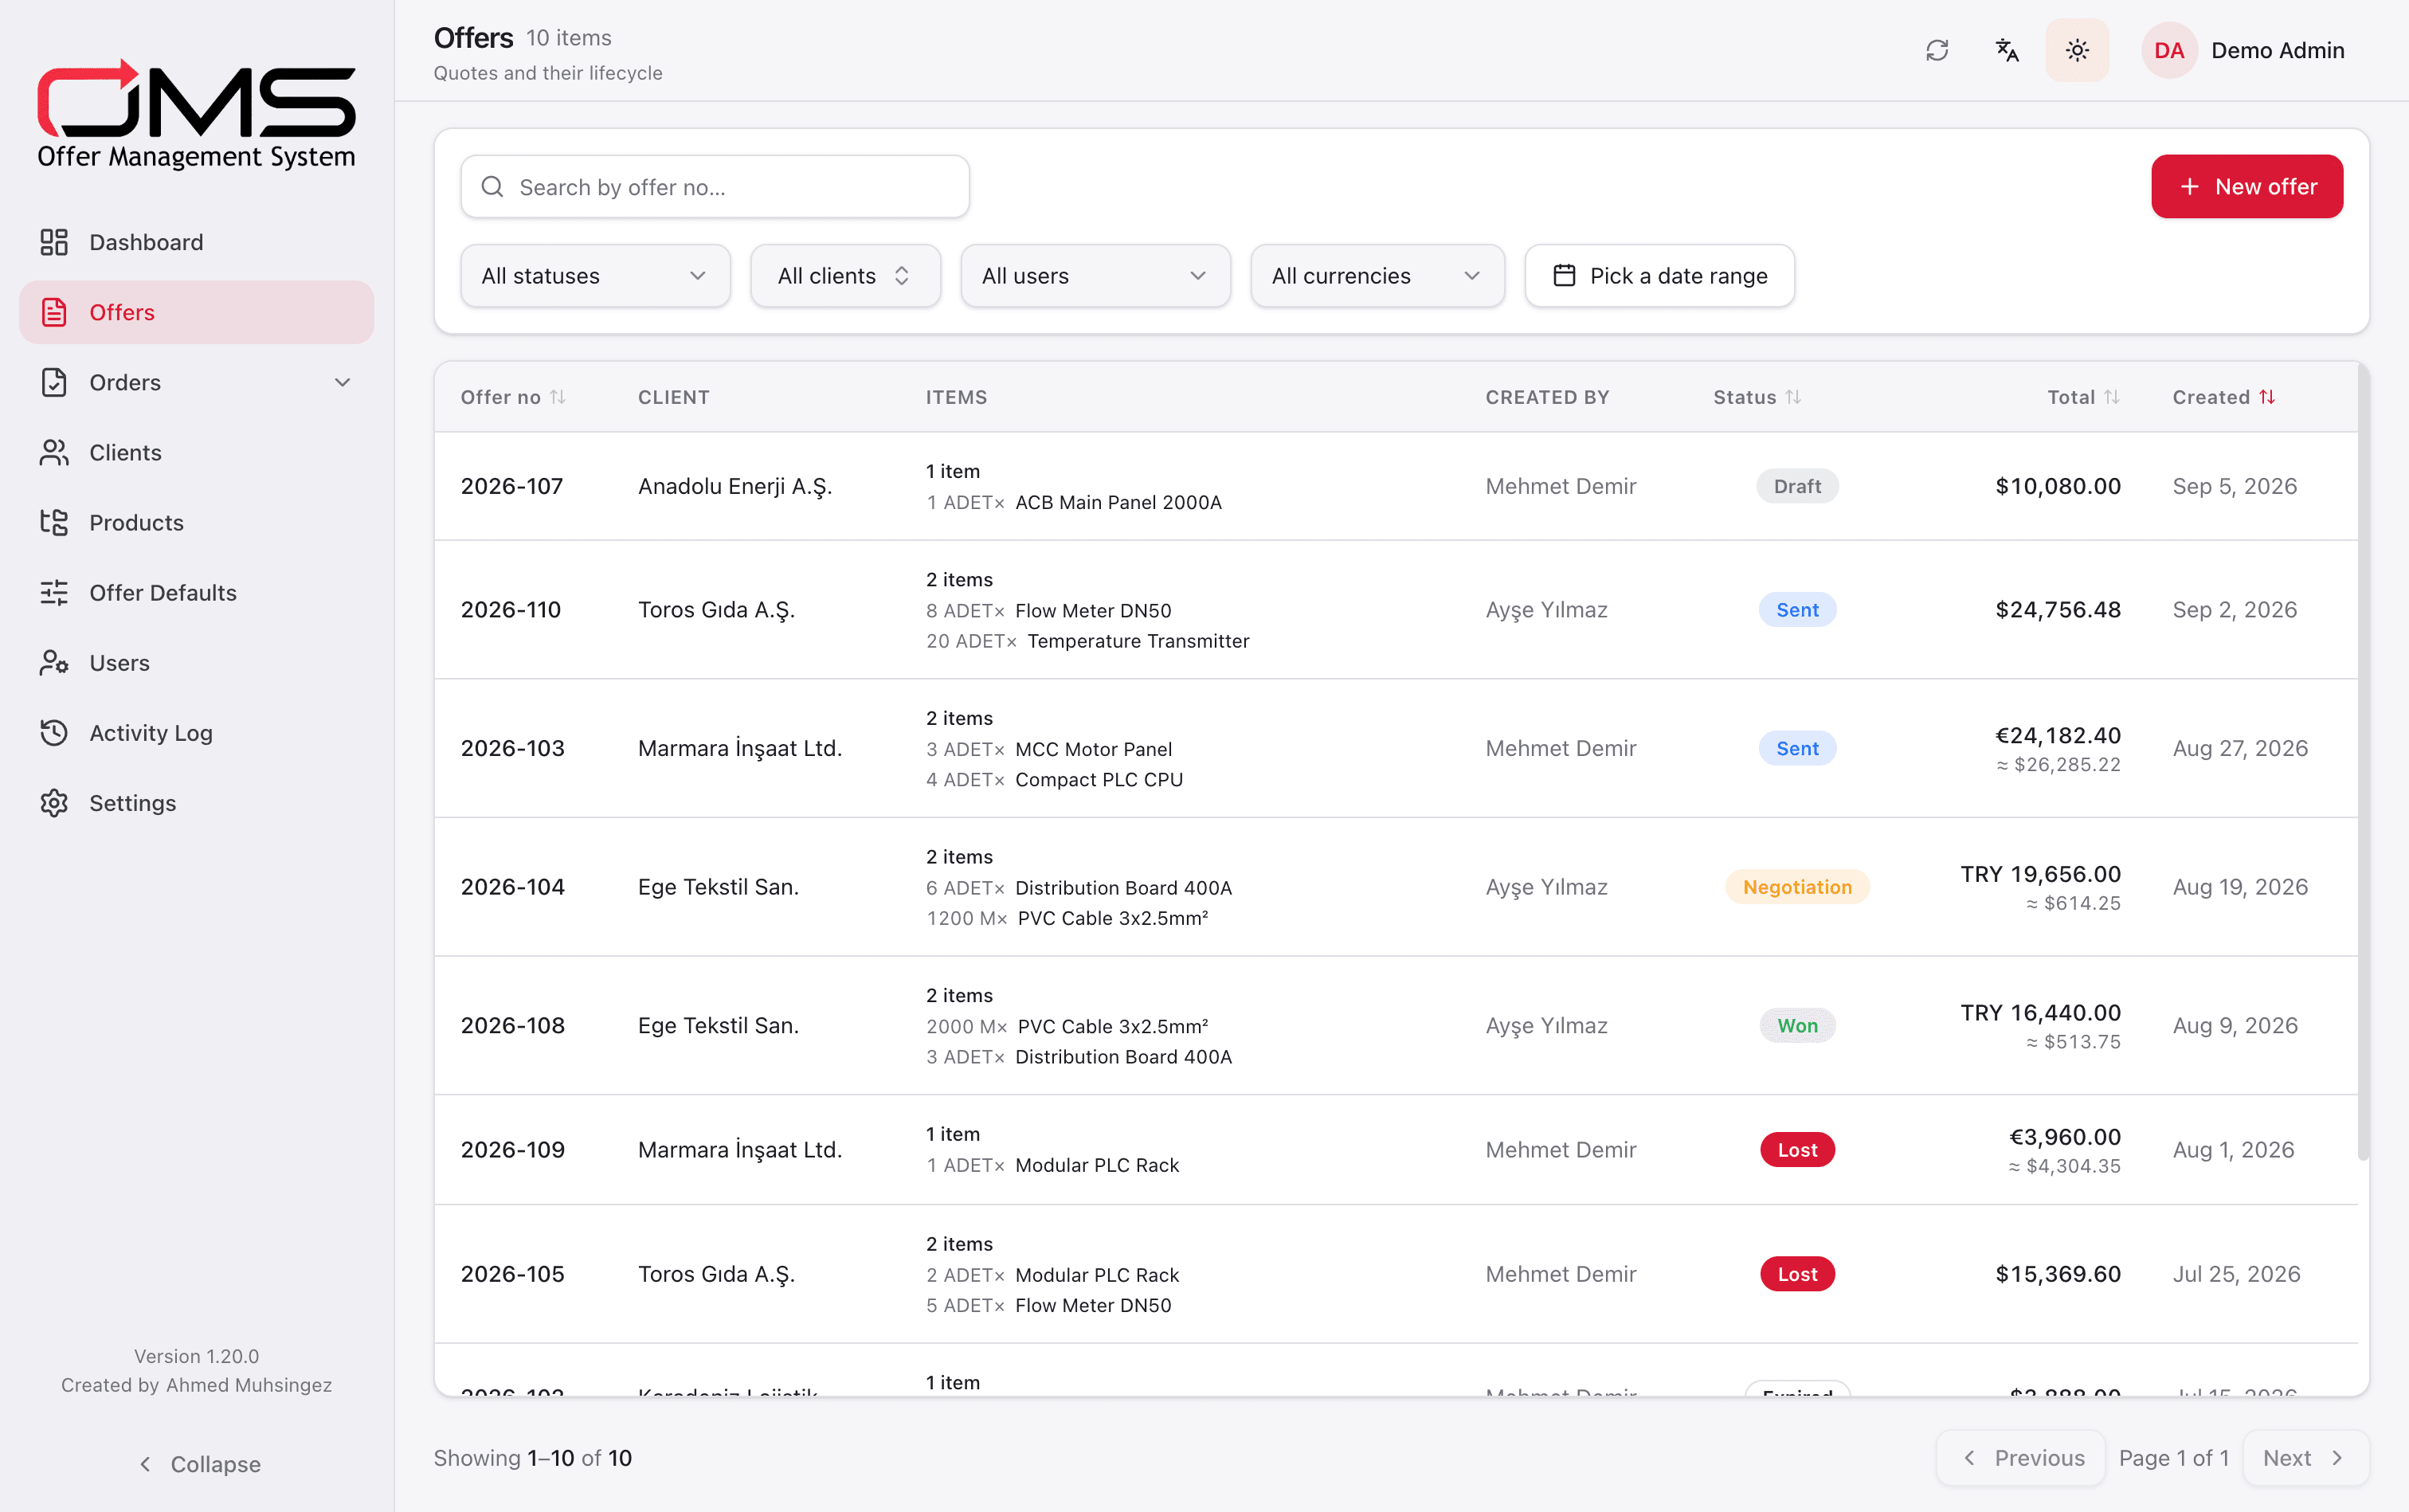Click the New offer button

coord(2246,187)
